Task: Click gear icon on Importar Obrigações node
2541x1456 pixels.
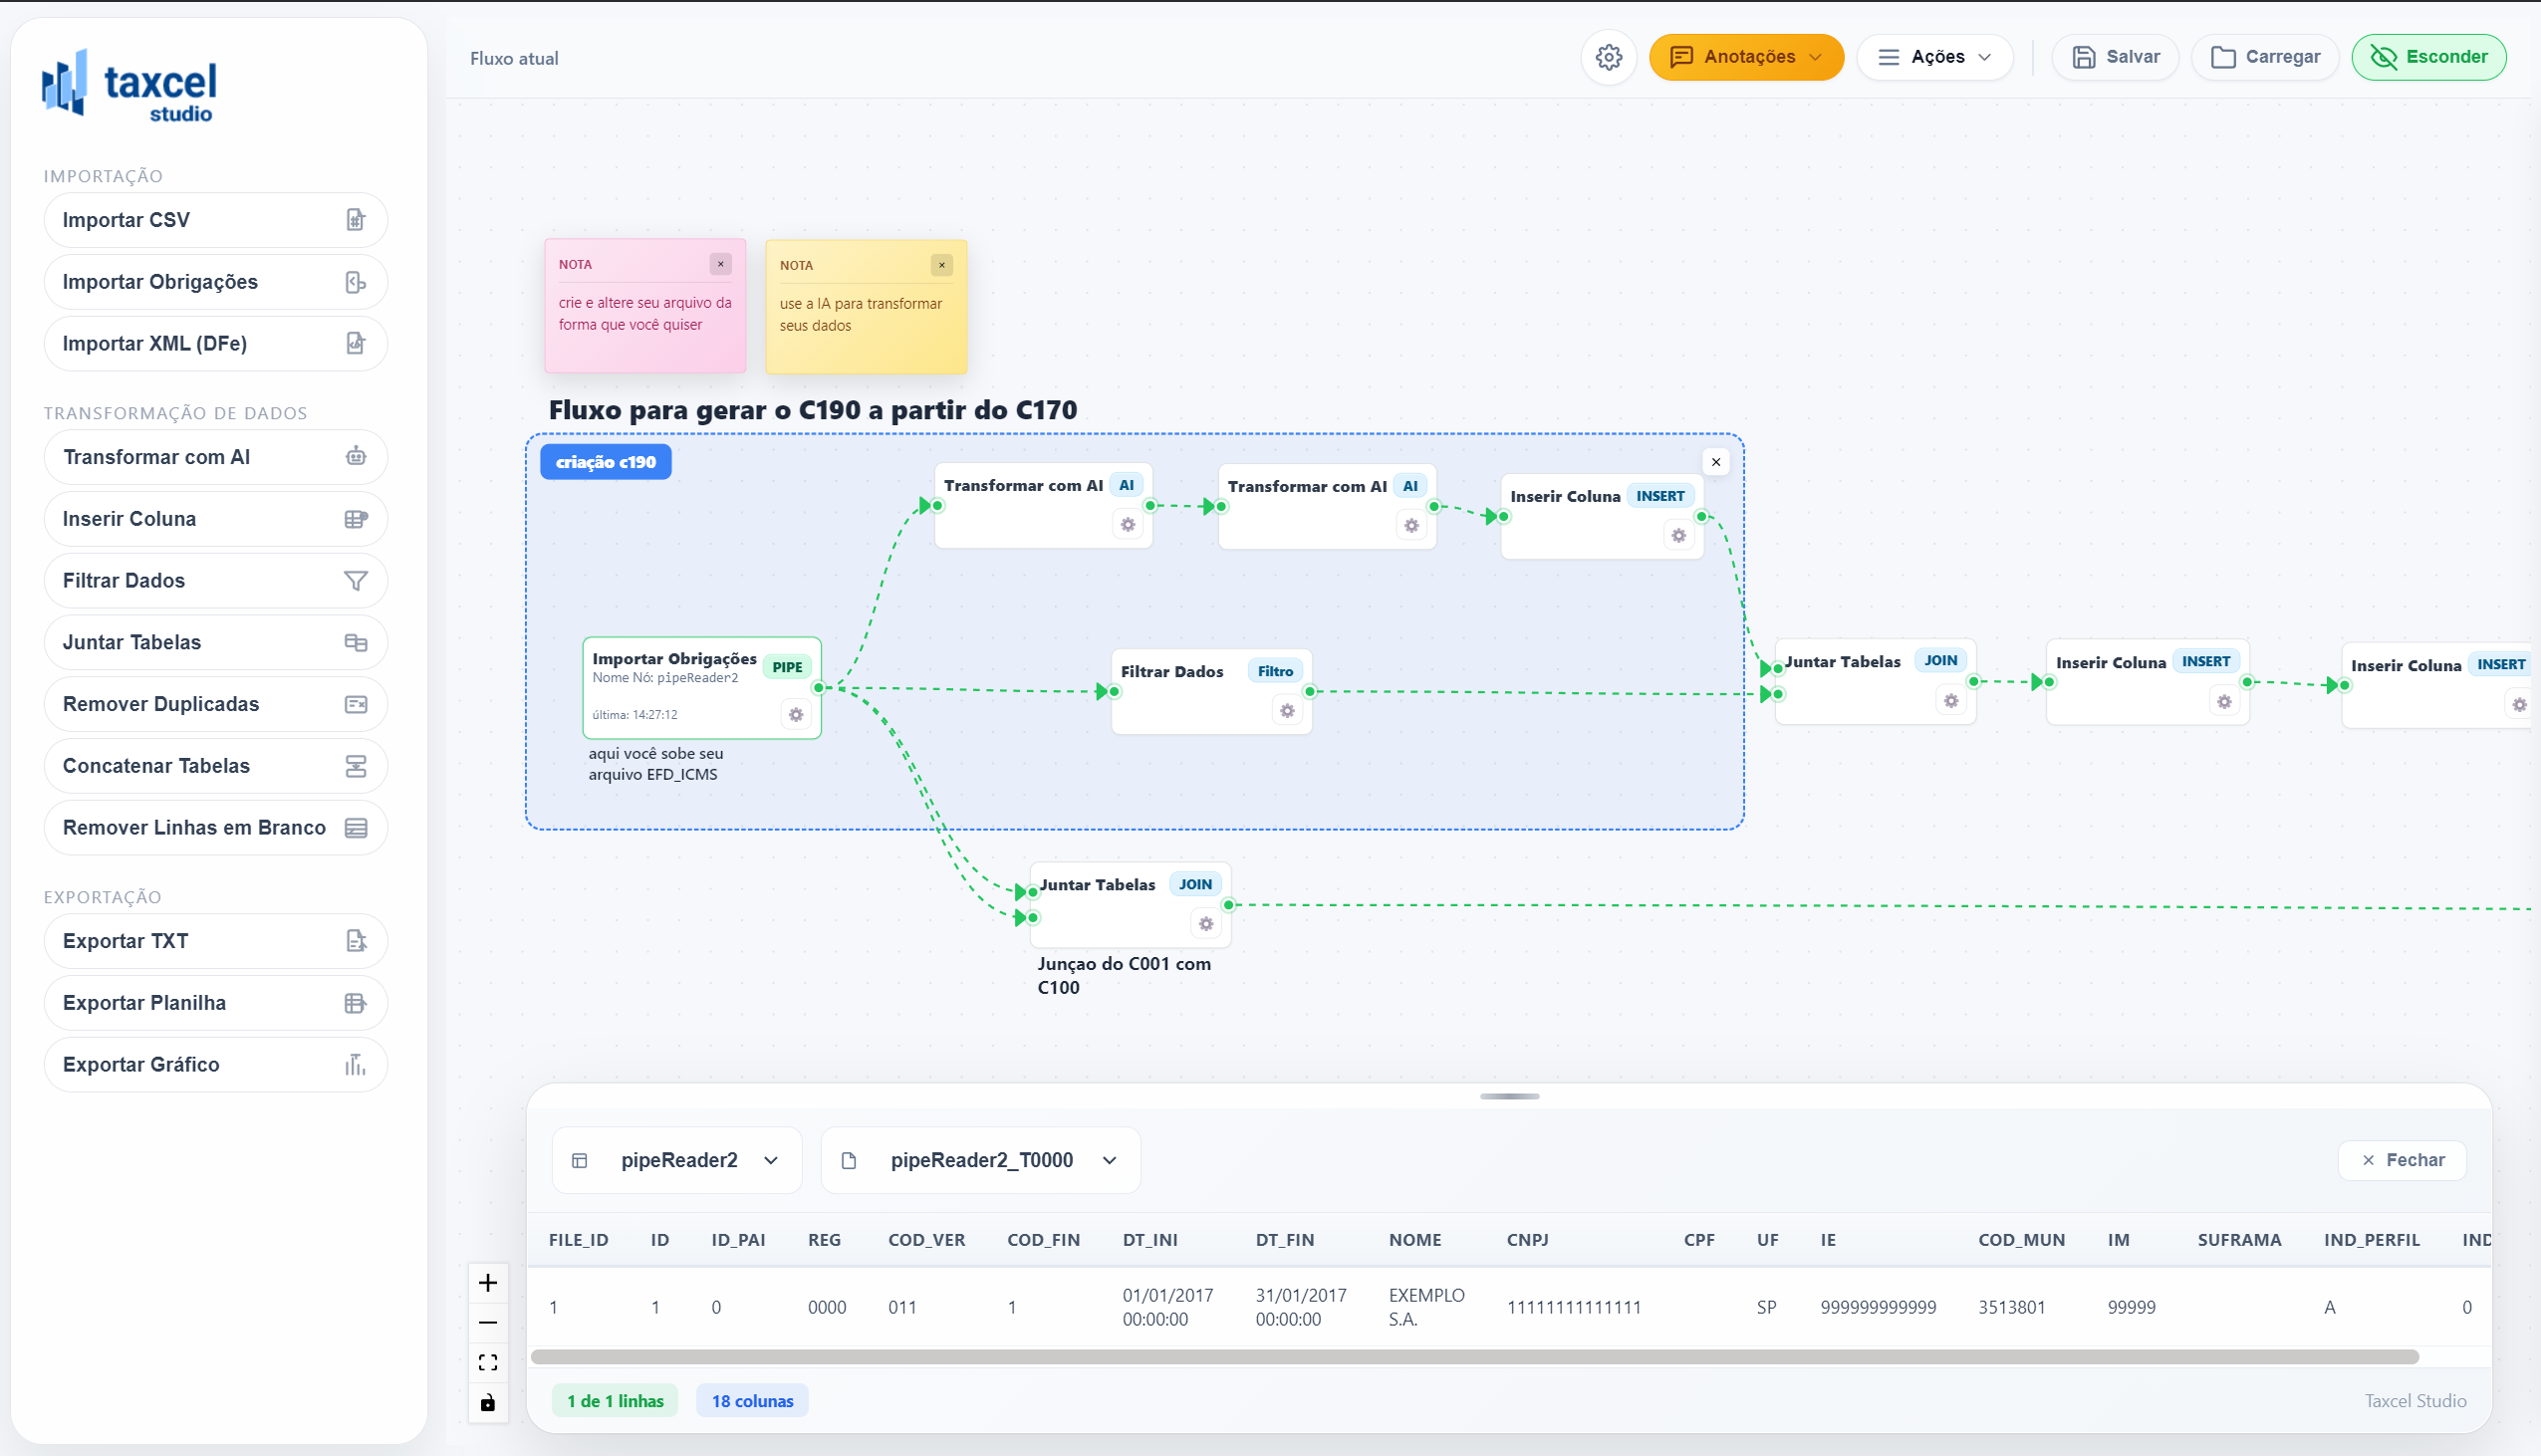Action: click(796, 714)
